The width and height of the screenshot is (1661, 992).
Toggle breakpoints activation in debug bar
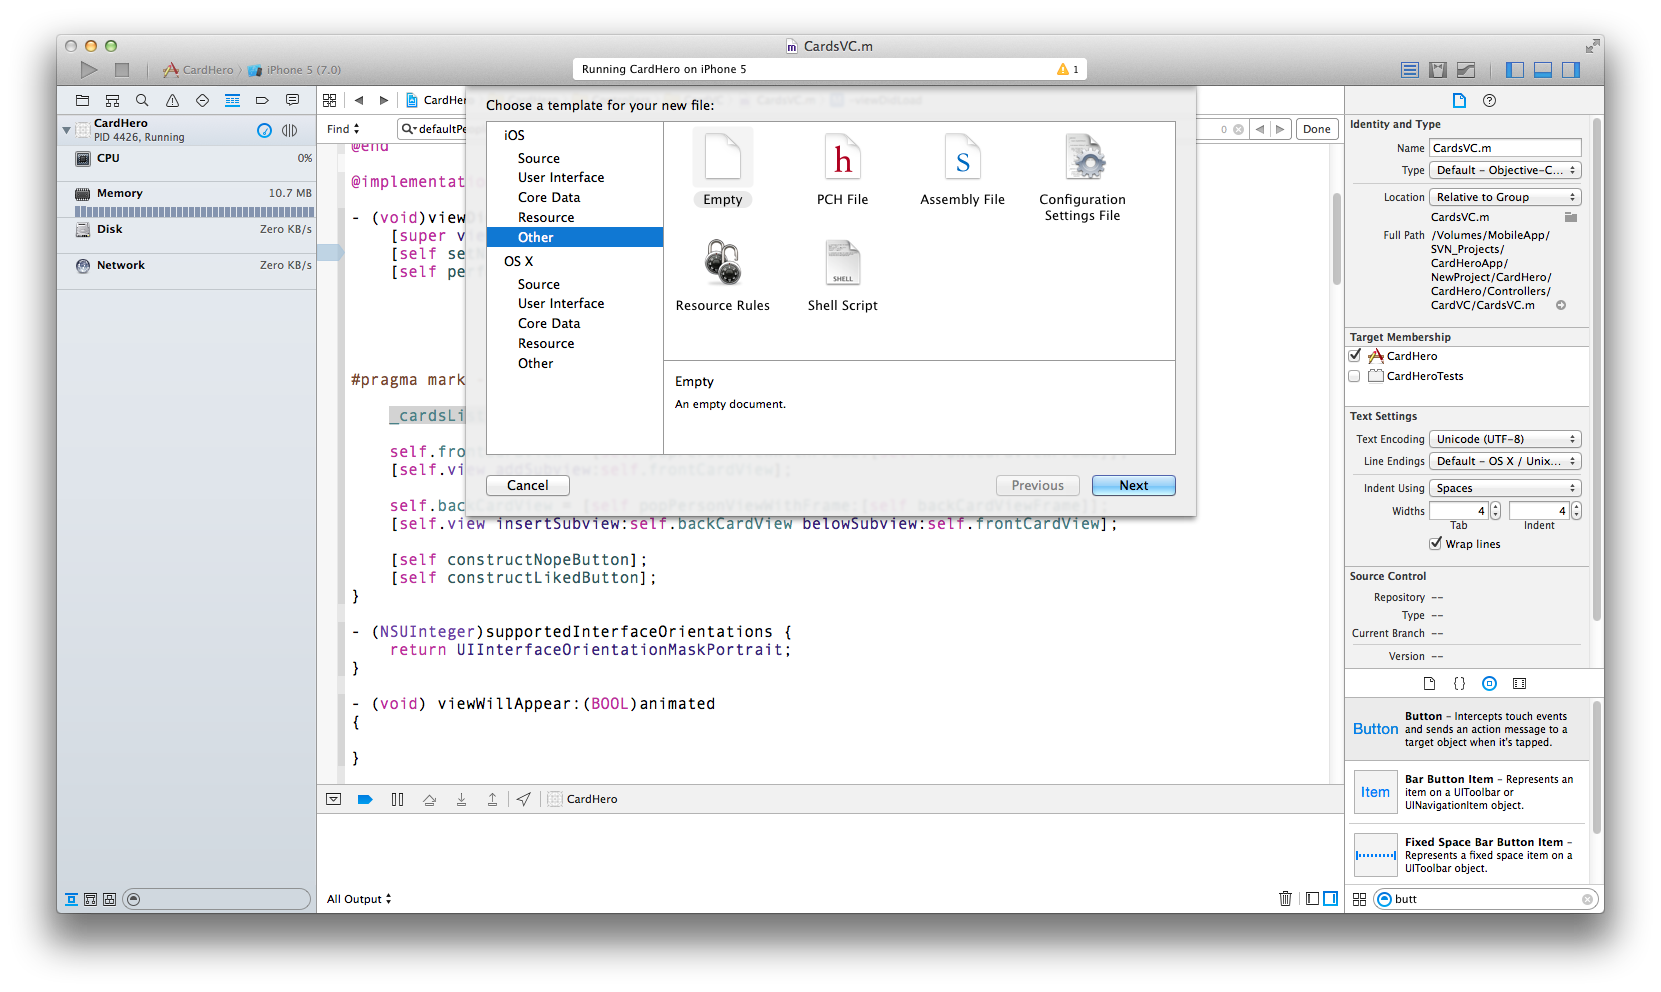tap(365, 799)
